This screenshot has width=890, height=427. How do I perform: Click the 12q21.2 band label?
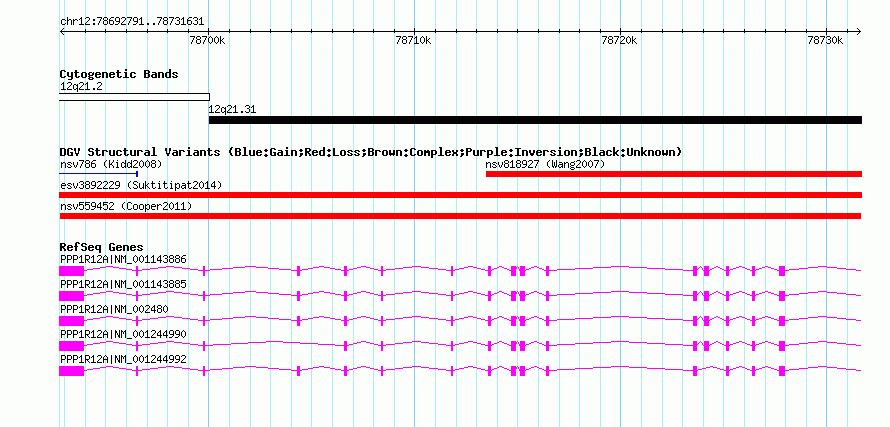point(81,87)
